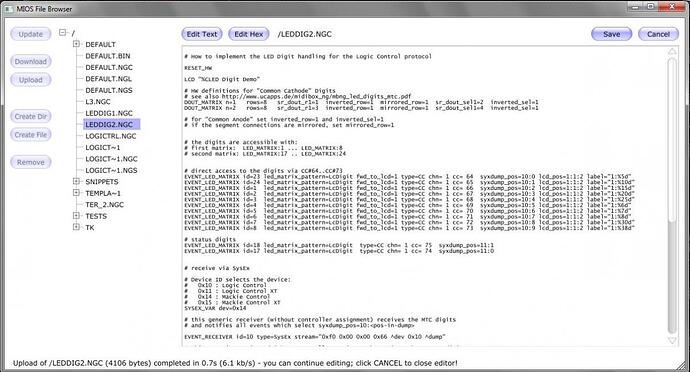
Task: Select LOGICT~1.NGS file
Action: coord(111,170)
